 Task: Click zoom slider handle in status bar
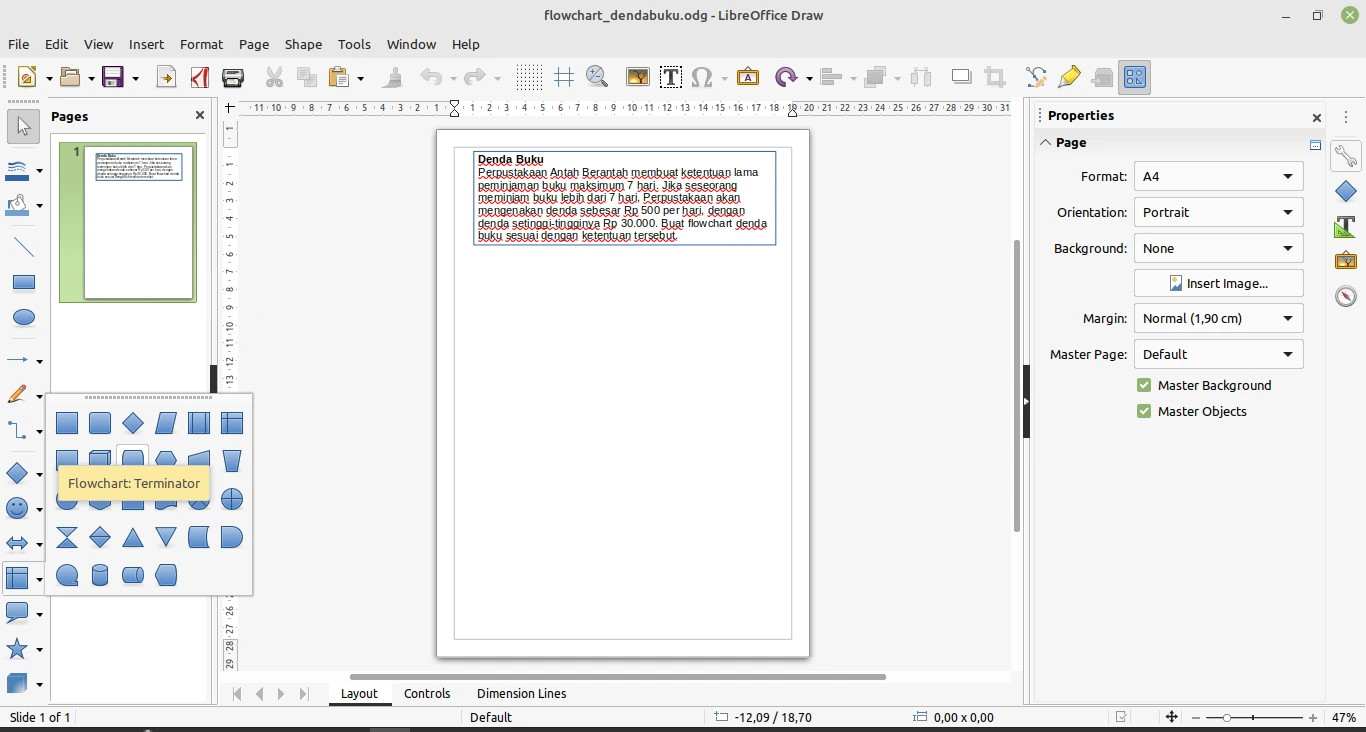pyautogui.click(x=1226, y=718)
